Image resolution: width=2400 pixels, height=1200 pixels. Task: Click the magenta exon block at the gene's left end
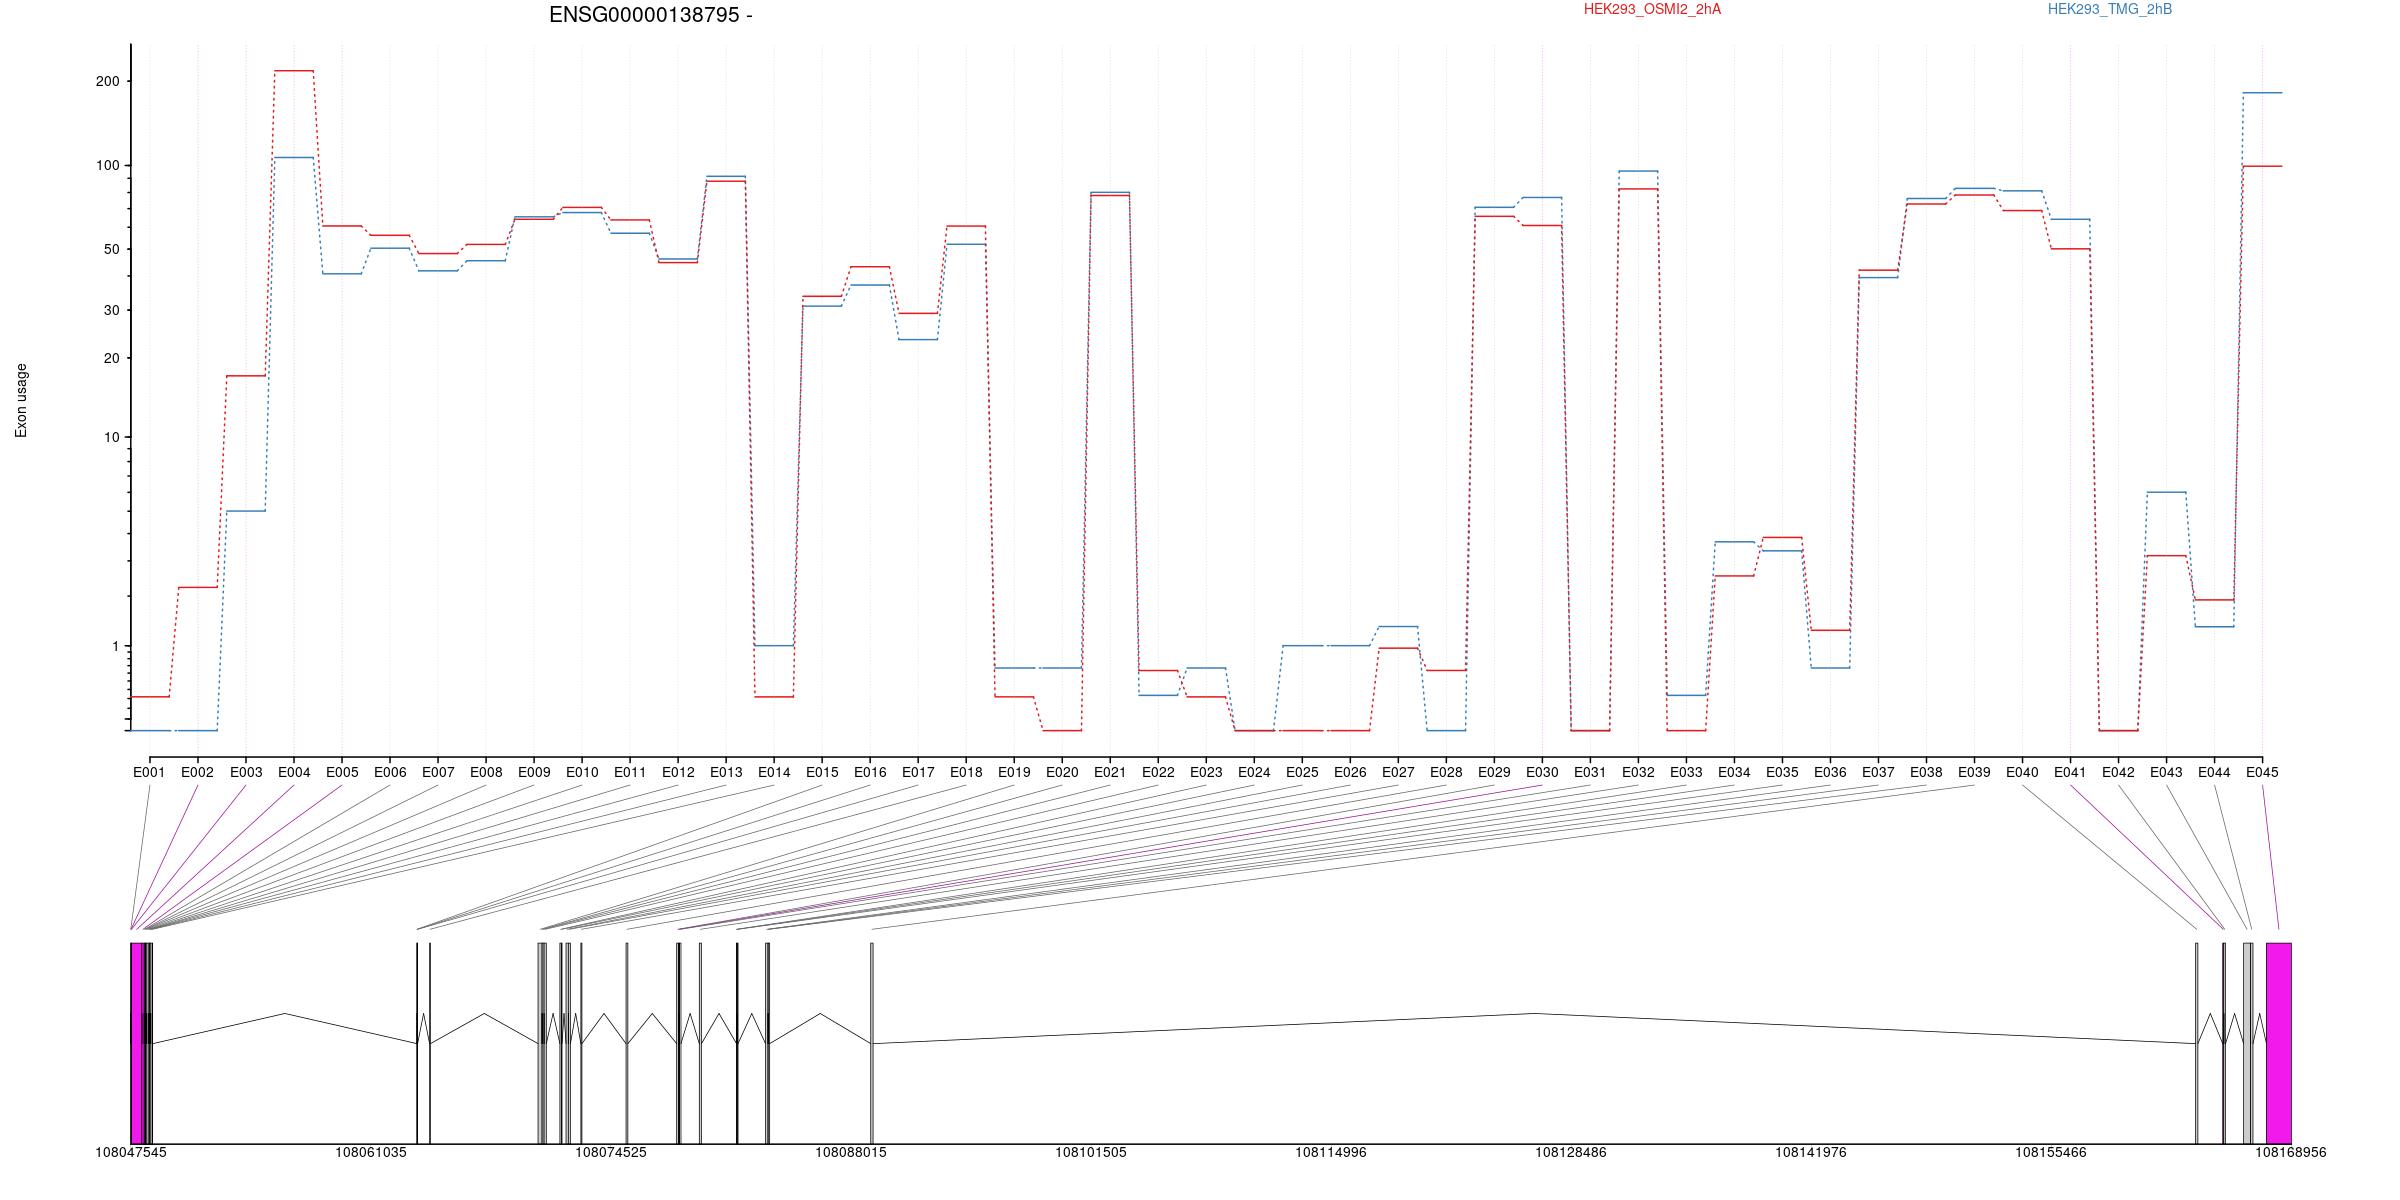click(x=137, y=1043)
